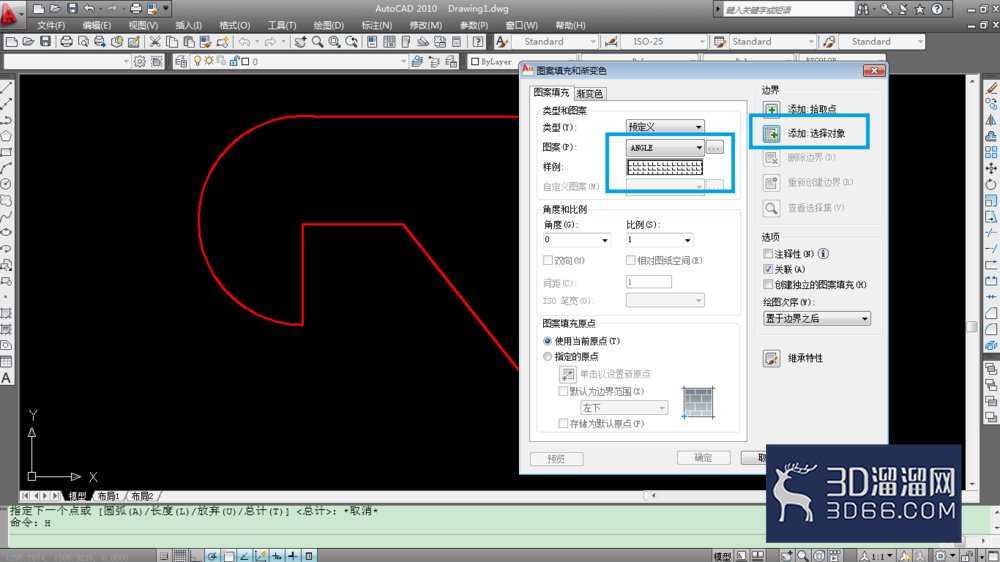The height and width of the screenshot is (562, 1000).
Task: Click the 'Add: Pick points' (添加:拾取点) label
Action: pos(812,109)
